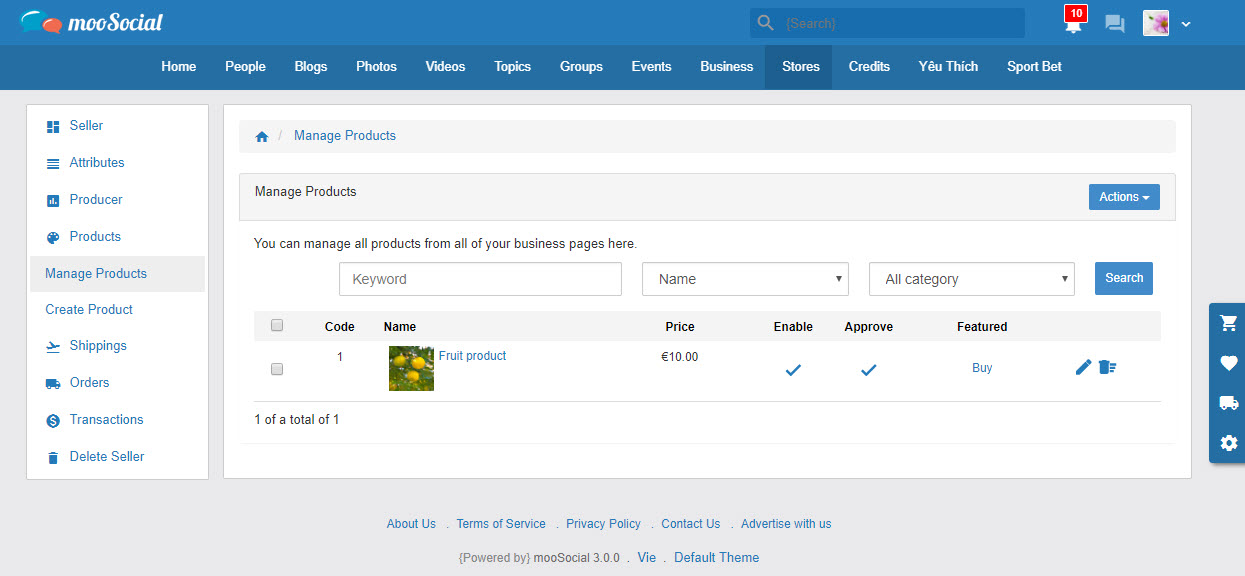Click the Producer chart icon

pyautogui.click(x=53, y=200)
